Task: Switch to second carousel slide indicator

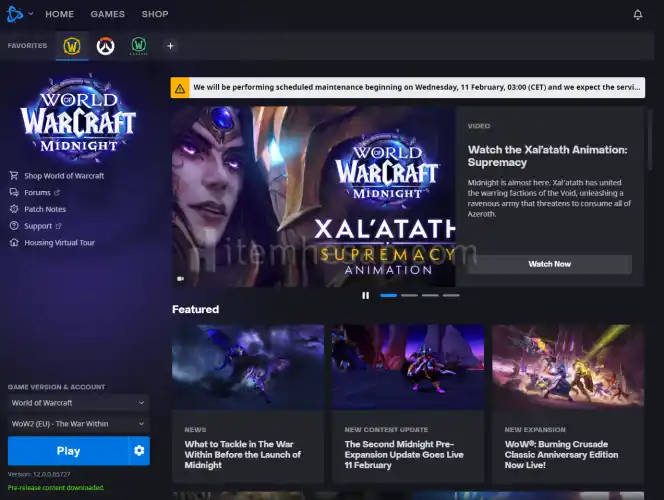Action: click(x=409, y=295)
